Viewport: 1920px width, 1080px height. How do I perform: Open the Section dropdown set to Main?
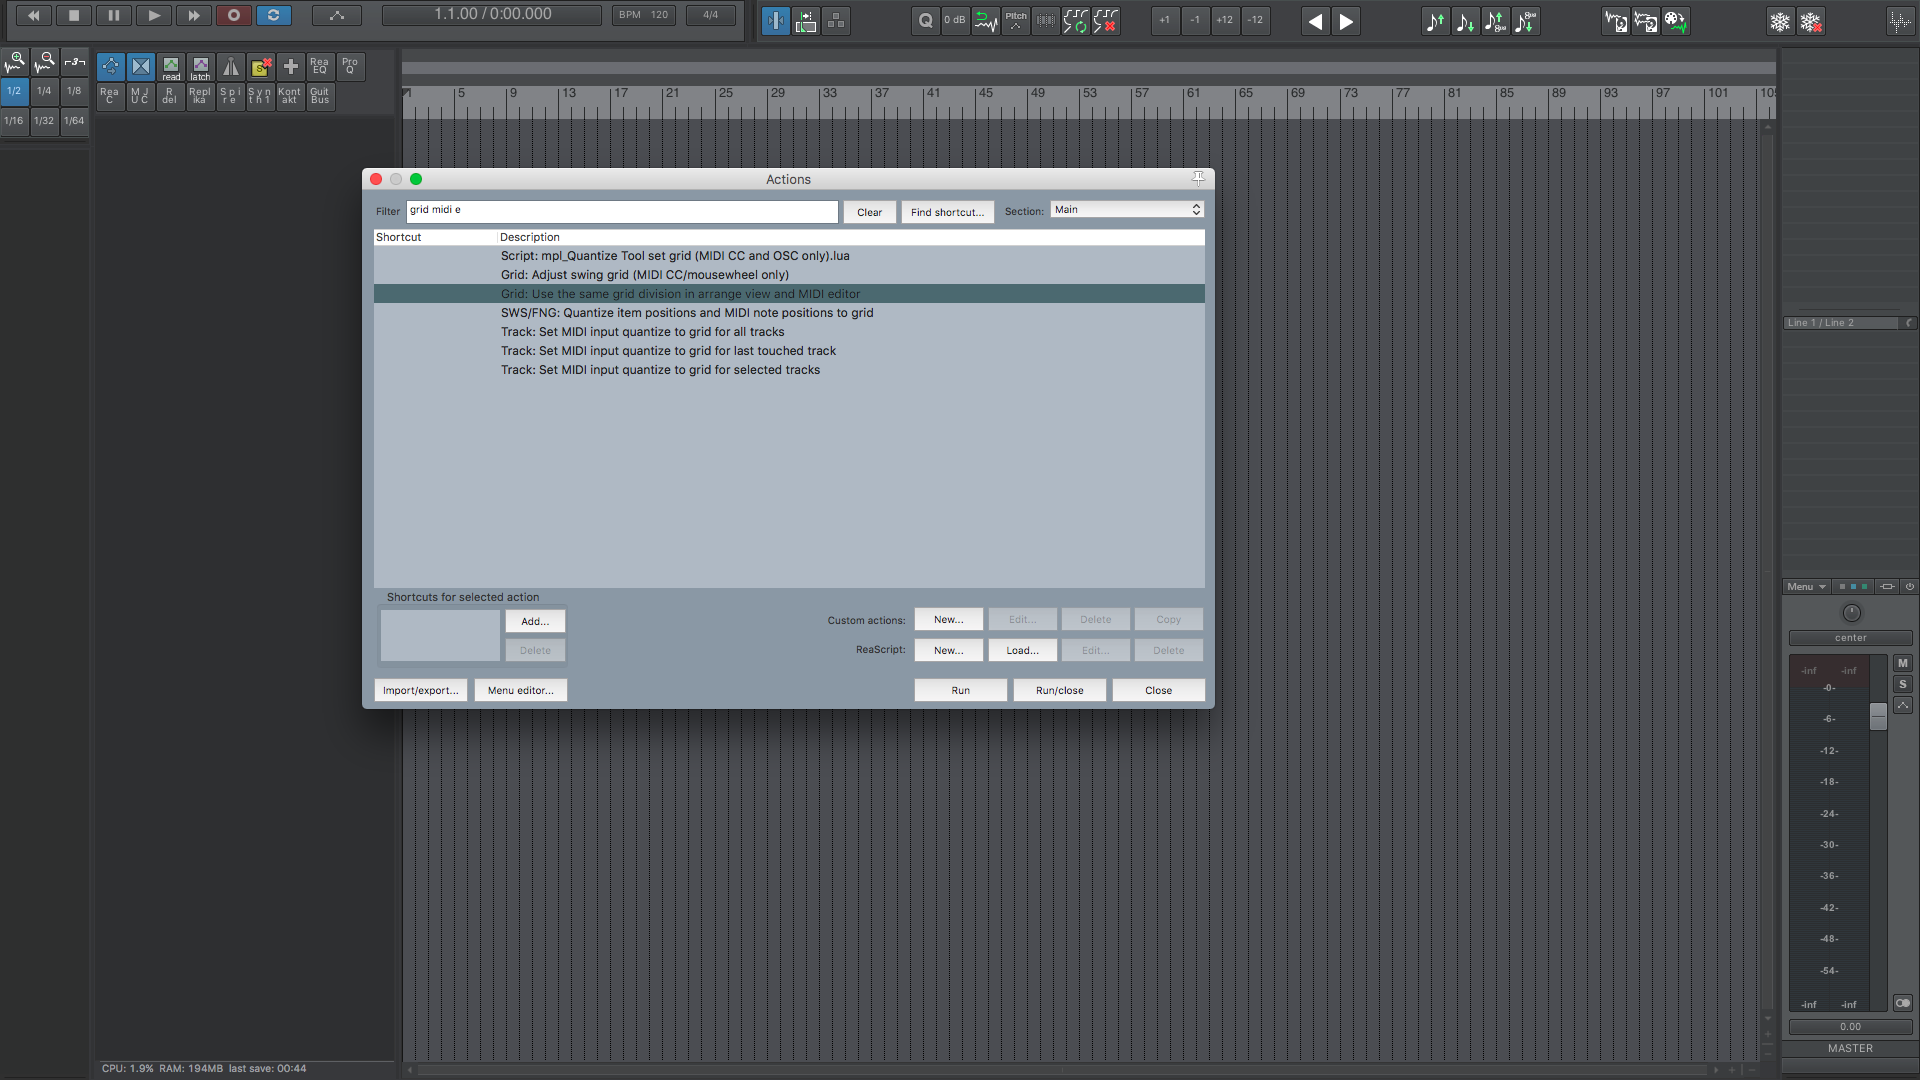1126,210
